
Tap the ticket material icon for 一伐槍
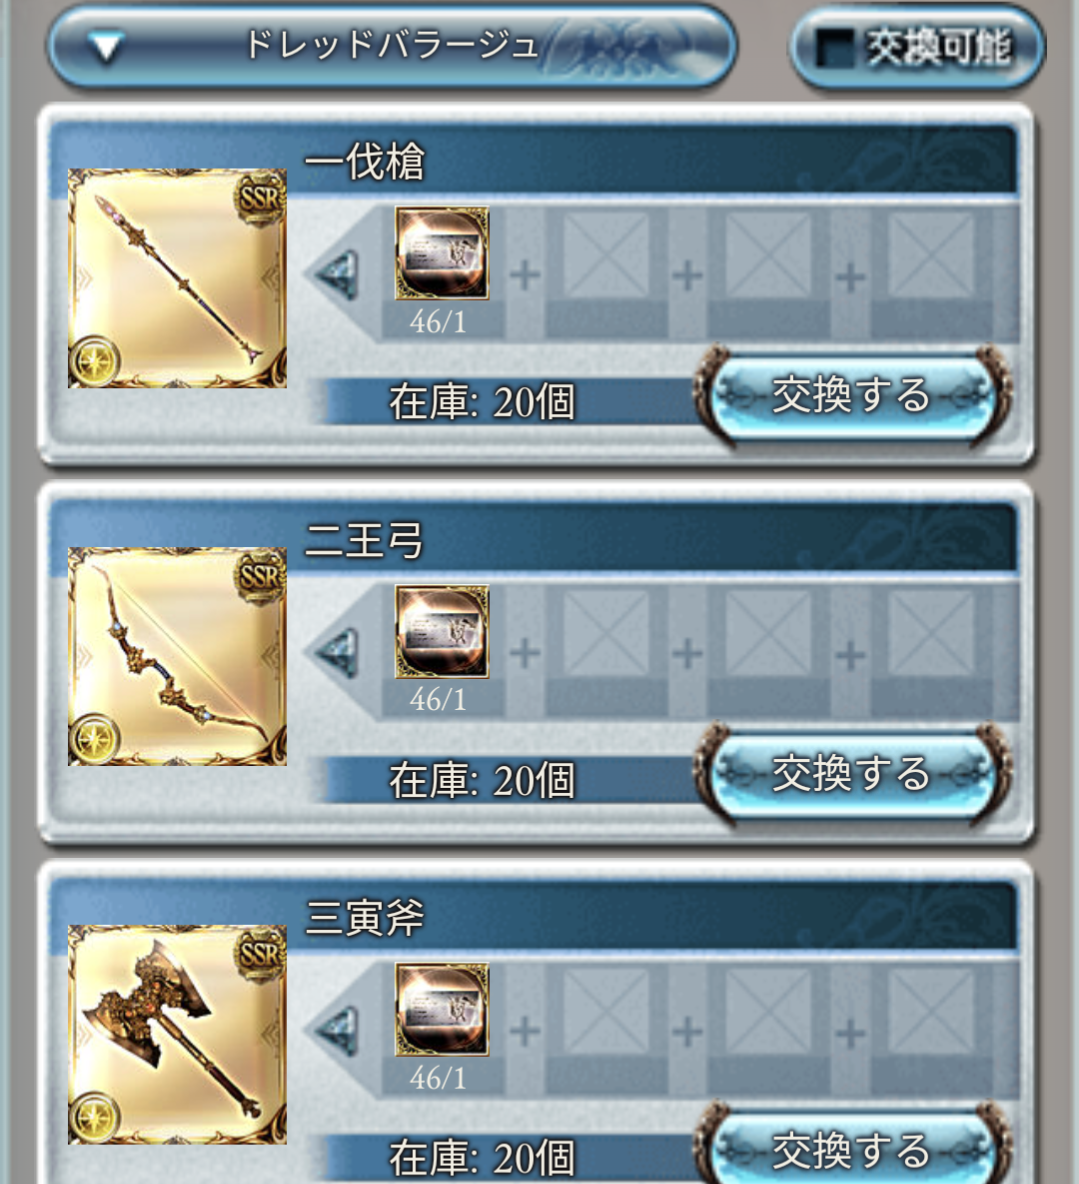(x=442, y=253)
